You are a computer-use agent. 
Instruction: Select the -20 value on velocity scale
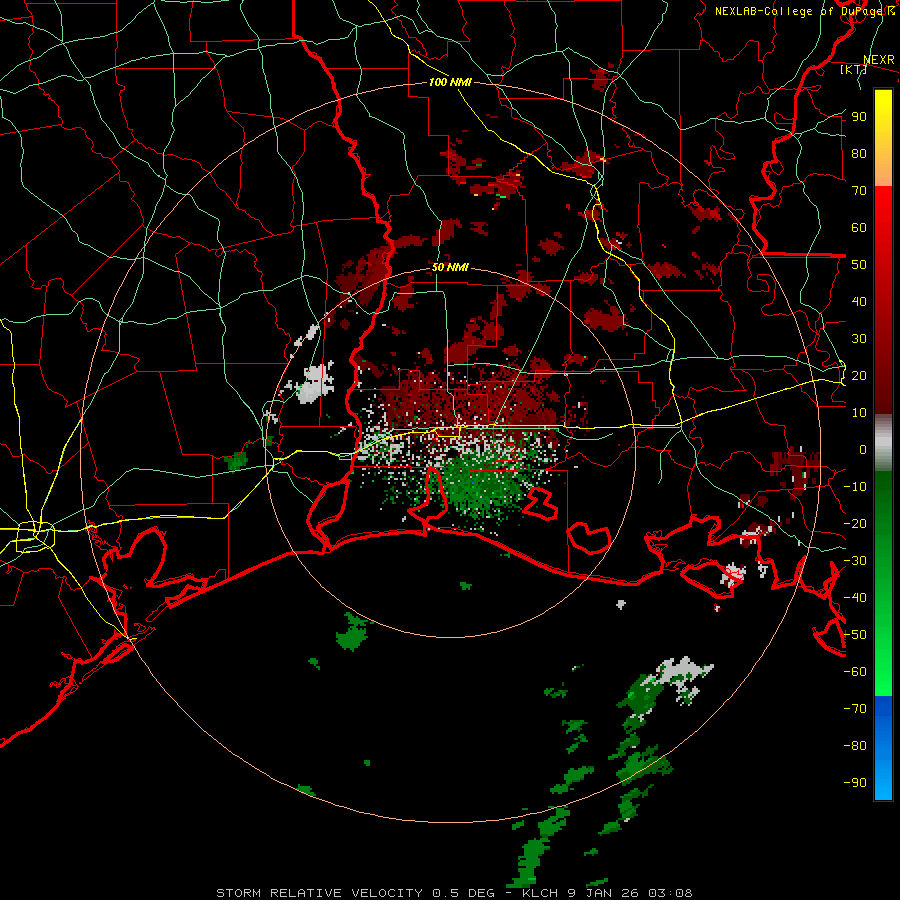pos(855,523)
